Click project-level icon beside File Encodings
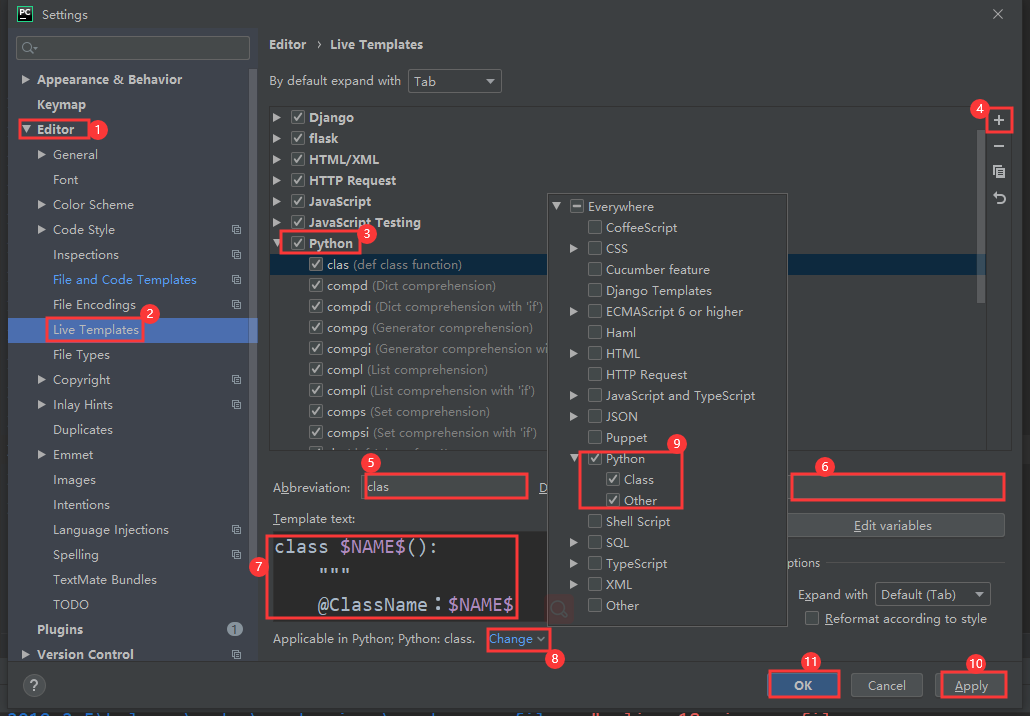Image resolution: width=1030 pixels, height=716 pixels. [x=236, y=304]
